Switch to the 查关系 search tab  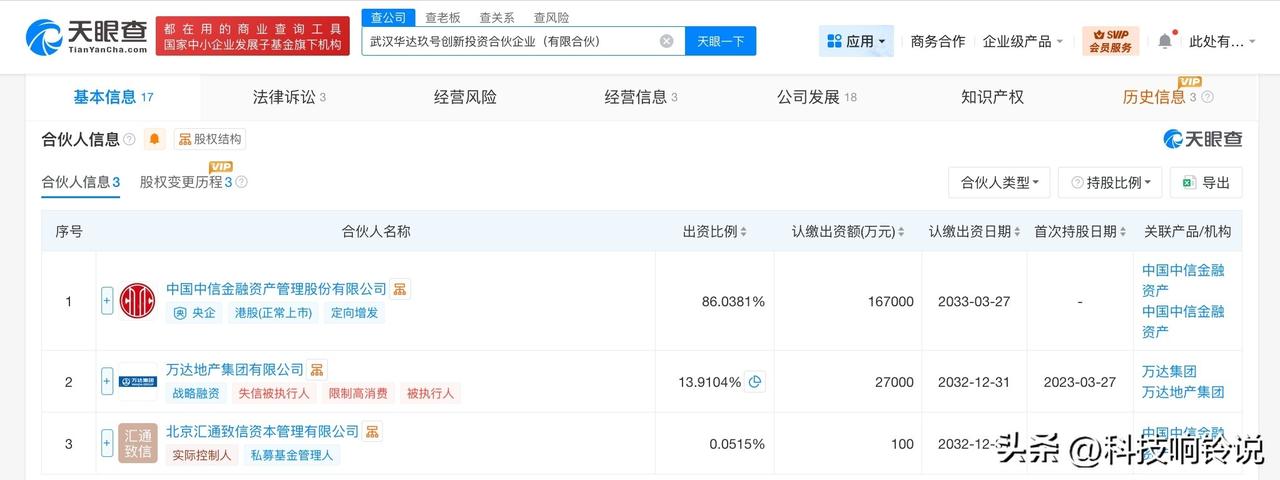tap(496, 17)
